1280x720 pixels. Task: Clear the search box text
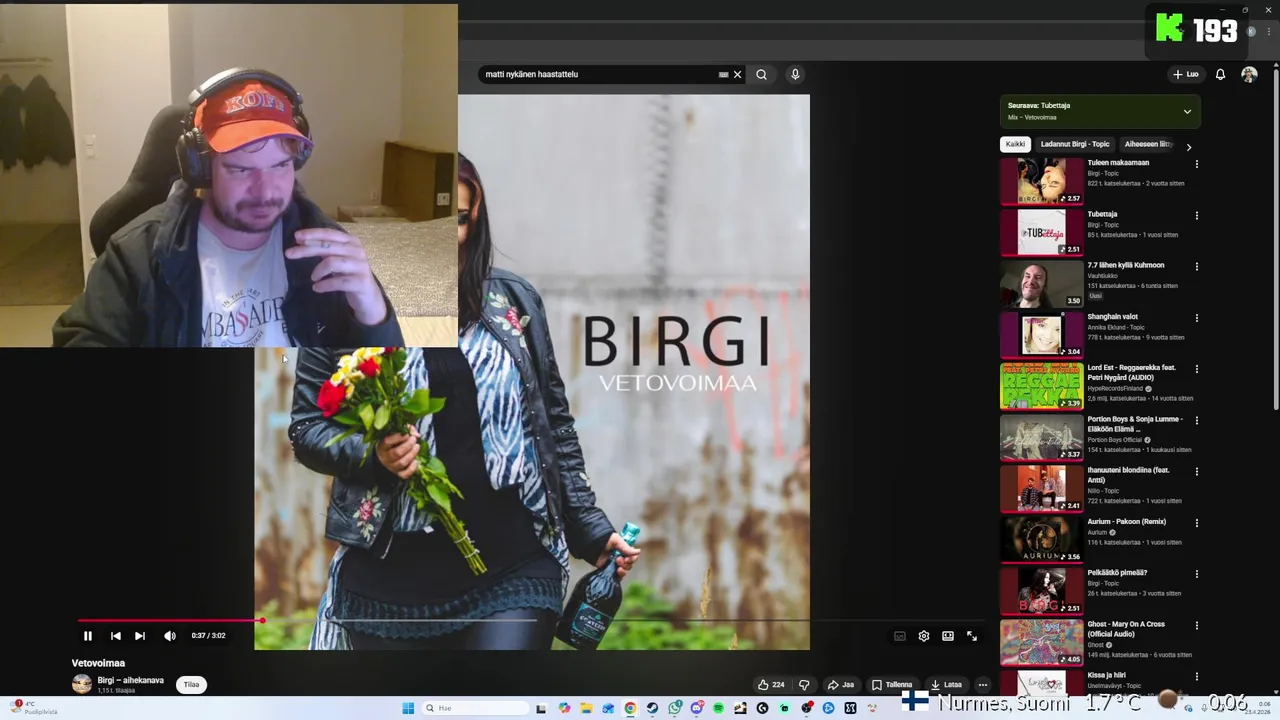pyautogui.click(x=738, y=74)
